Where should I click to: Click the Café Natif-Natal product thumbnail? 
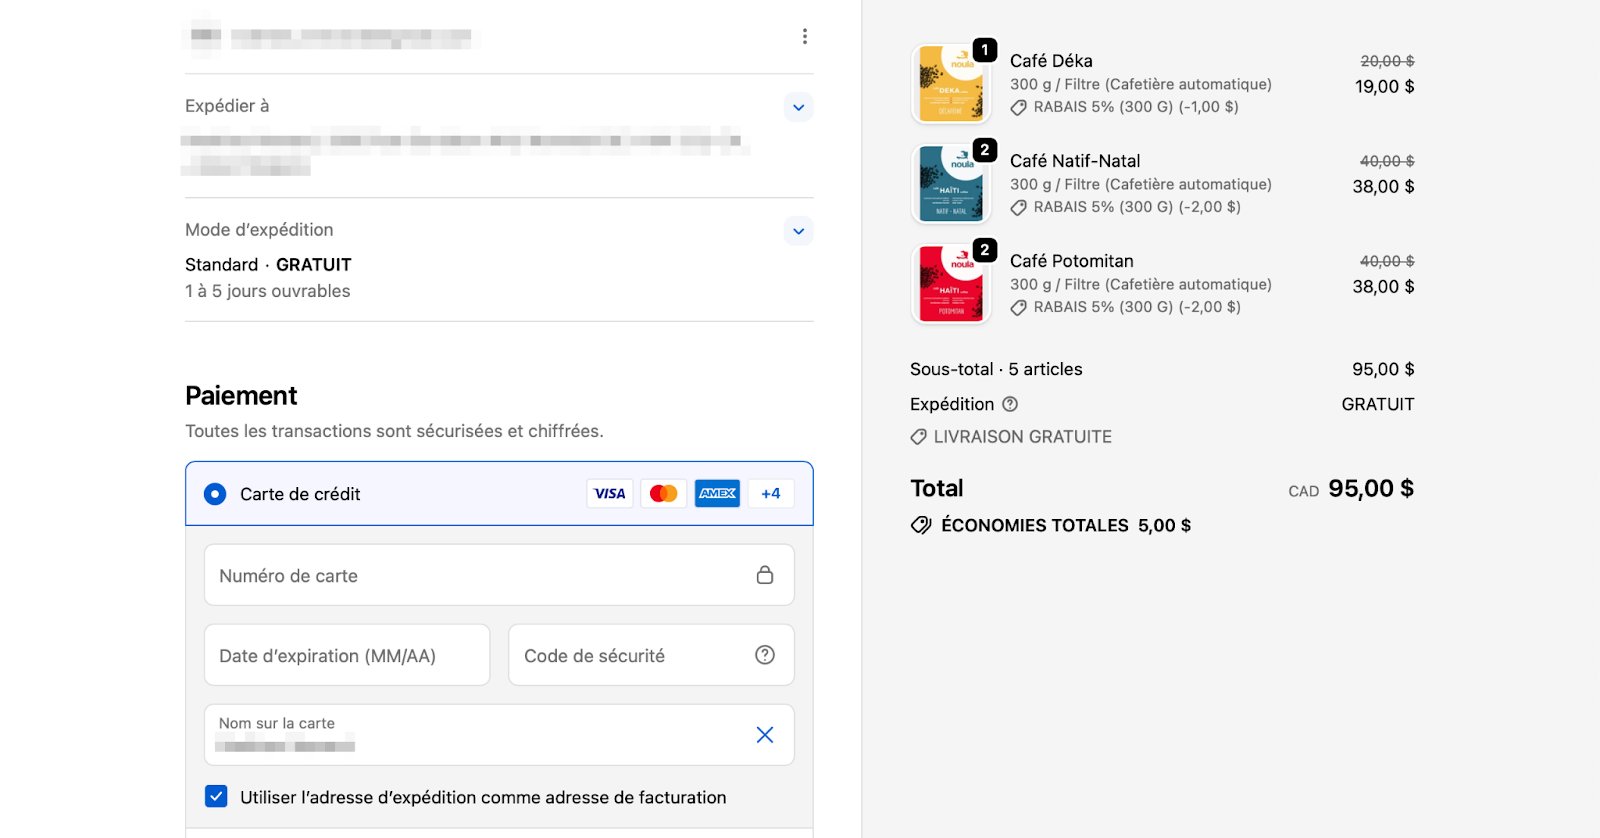click(950, 184)
